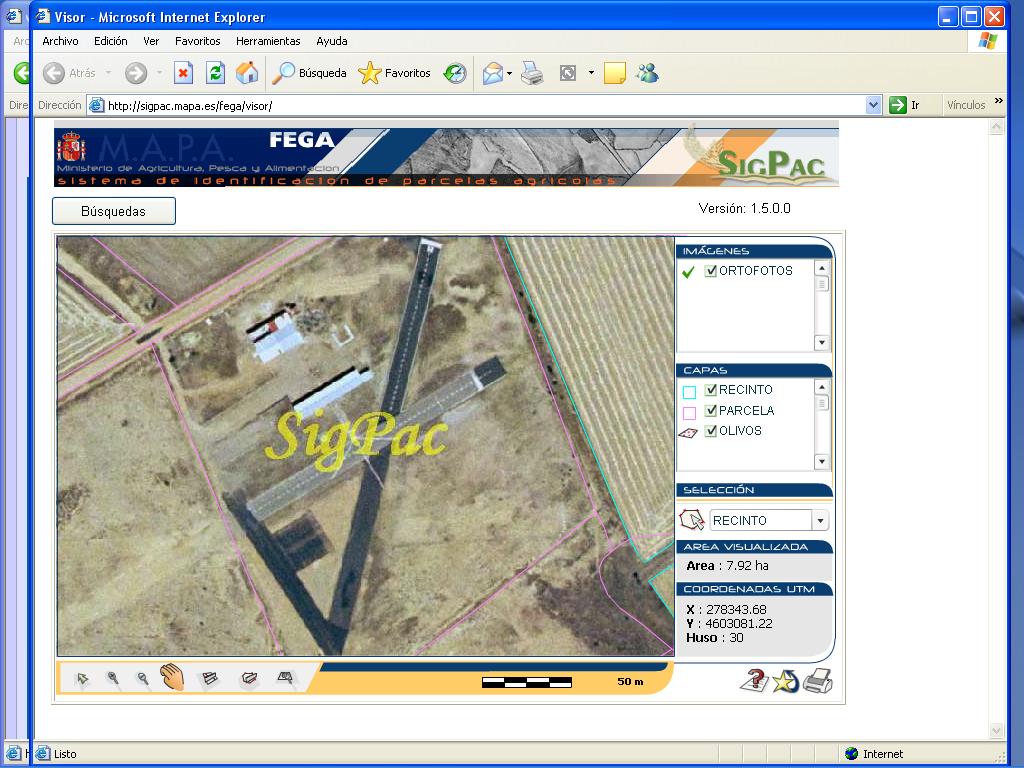Activate the hand pan tool

coord(173,678)
